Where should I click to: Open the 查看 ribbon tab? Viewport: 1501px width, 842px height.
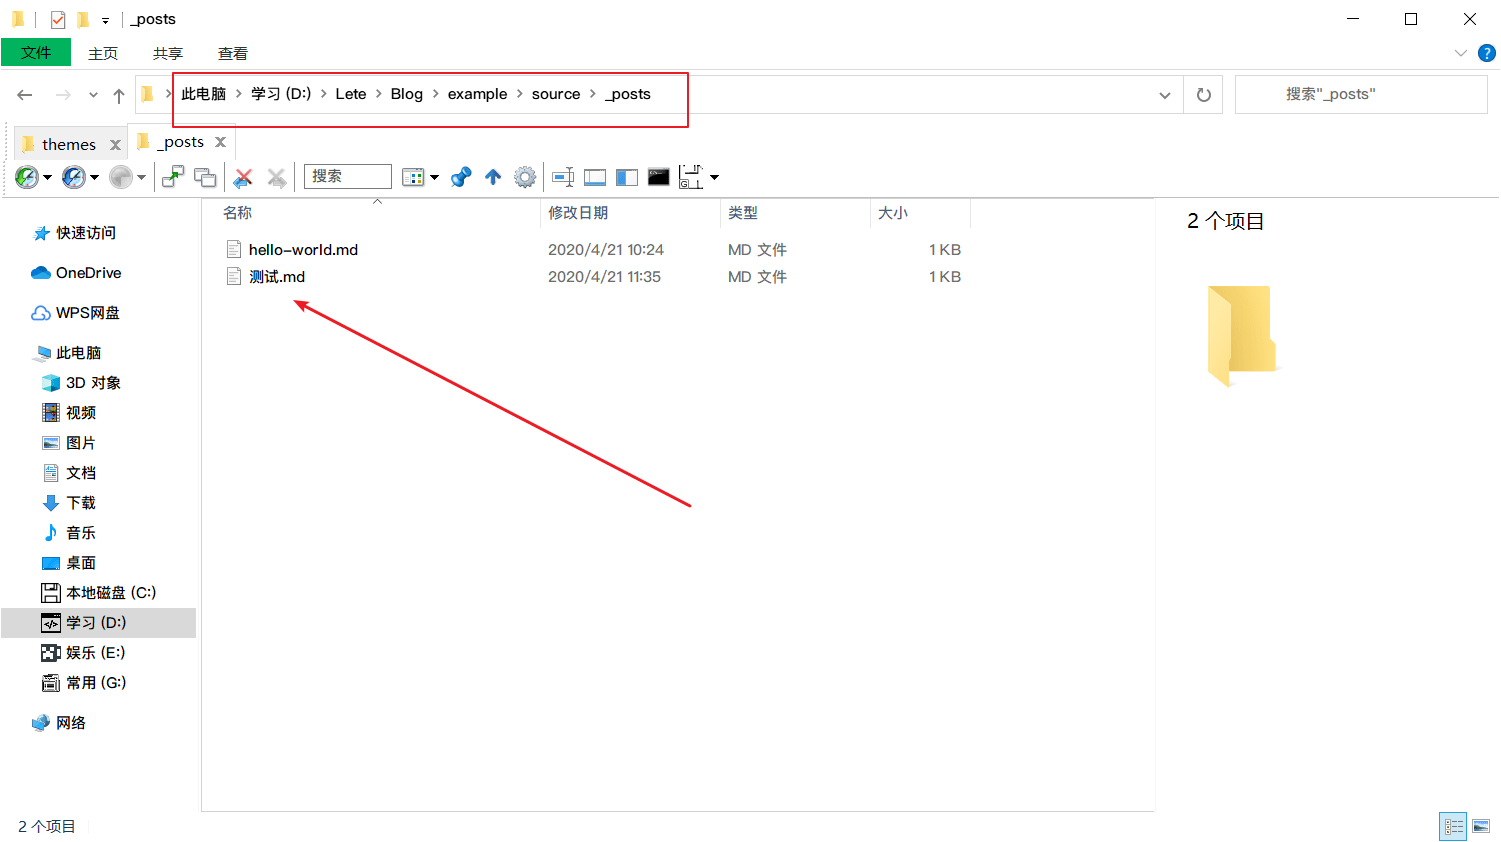232,53
